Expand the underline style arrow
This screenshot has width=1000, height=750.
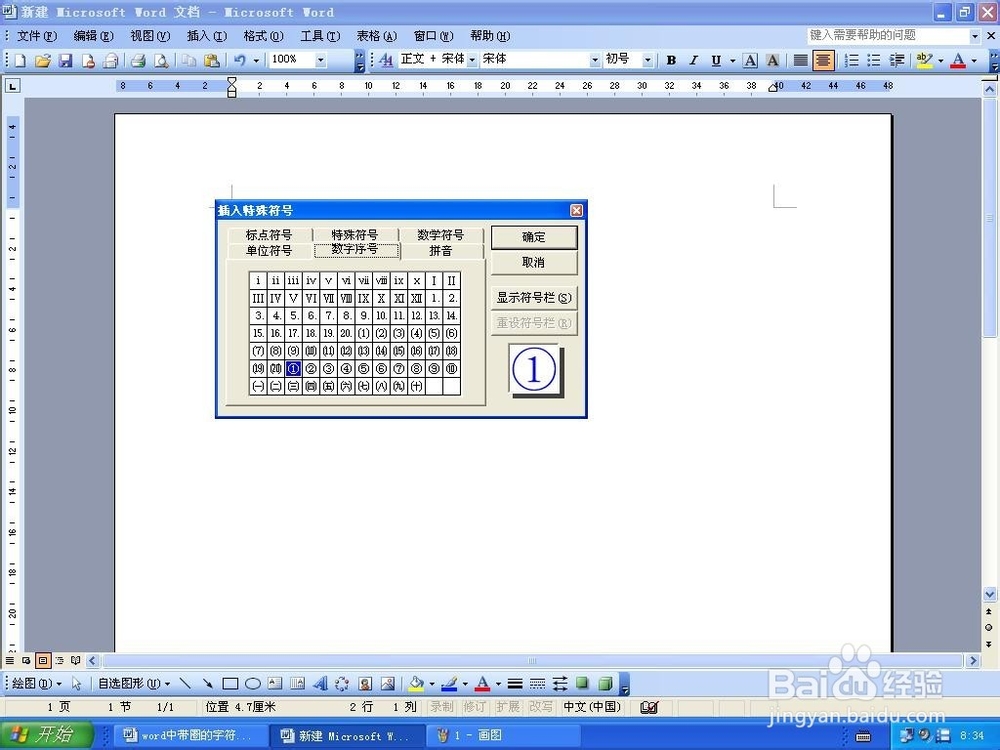[x=732, y=61]
